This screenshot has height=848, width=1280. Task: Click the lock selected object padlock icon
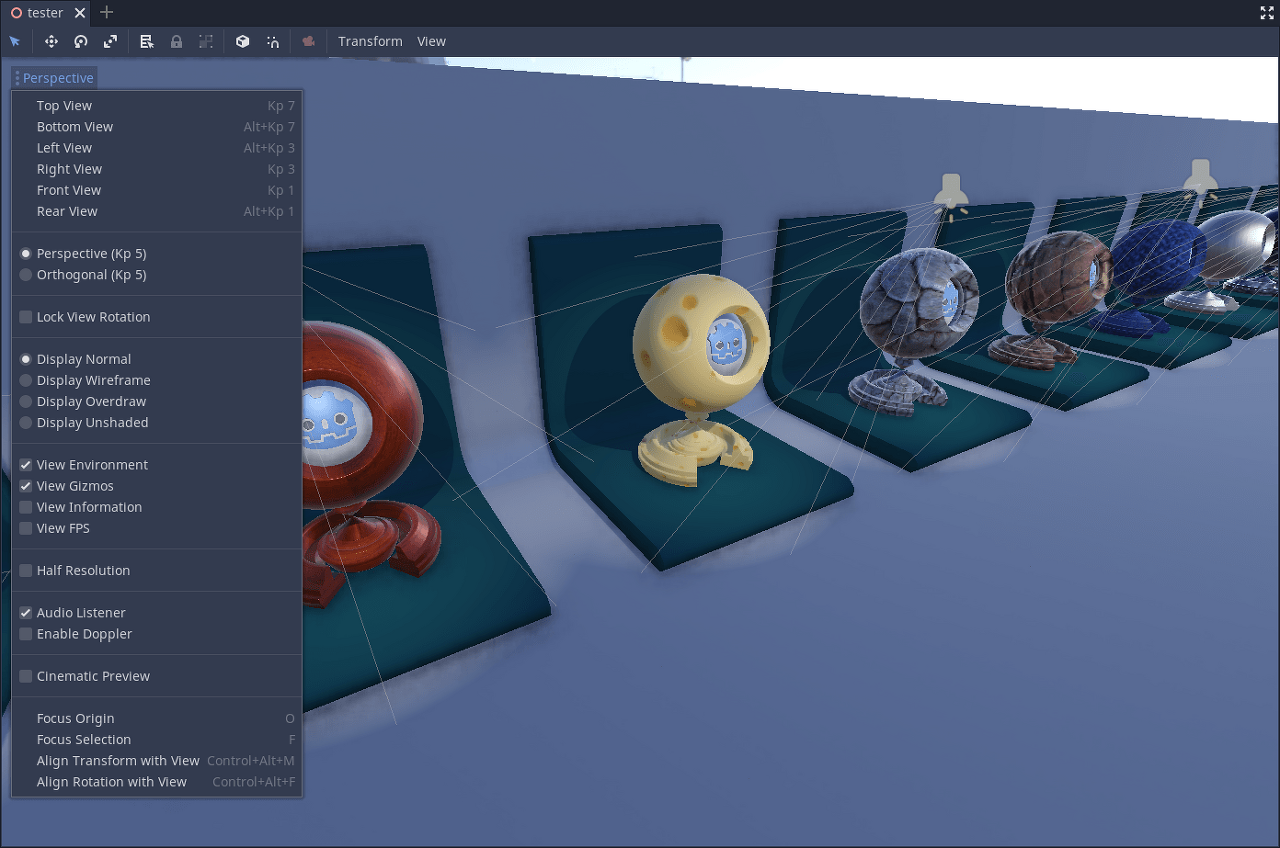tap(176, 41)
